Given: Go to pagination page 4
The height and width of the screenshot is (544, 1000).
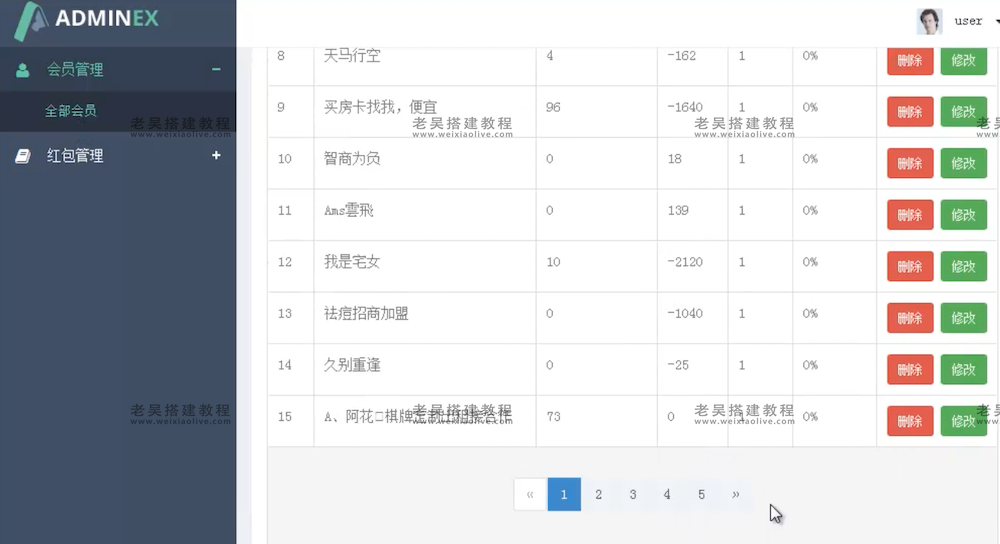Looking at the screenshot, I should click(x=666, y=494).
